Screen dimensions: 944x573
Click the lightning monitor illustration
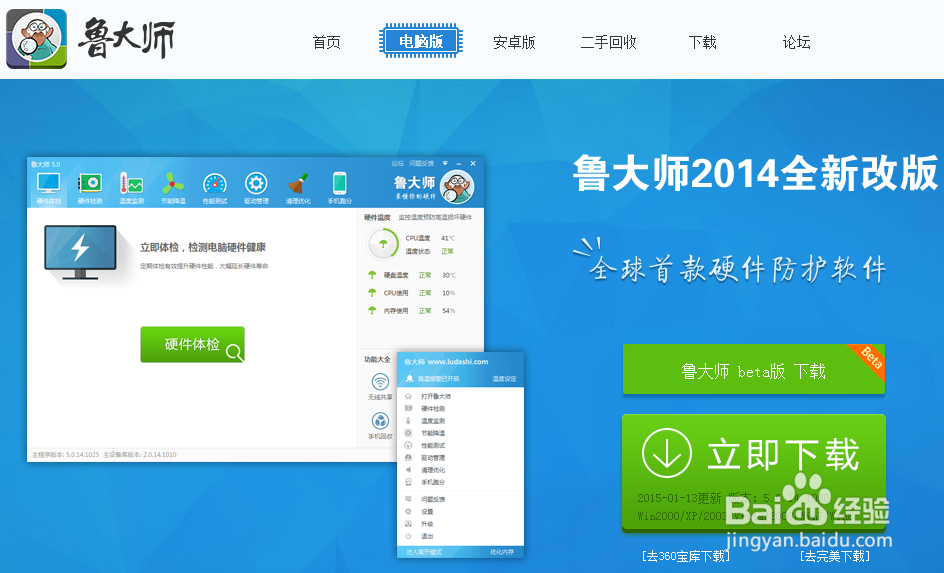pos(80,252)
